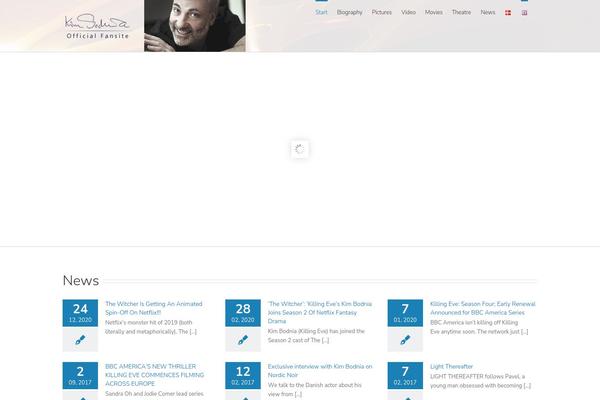Open the Video section

point(408,12)
